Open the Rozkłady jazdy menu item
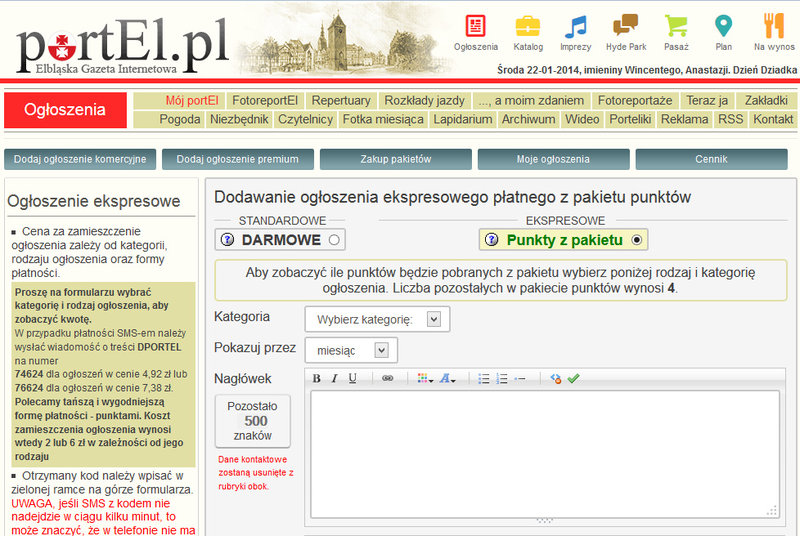The image size is (800, 536). click(424, 100)
